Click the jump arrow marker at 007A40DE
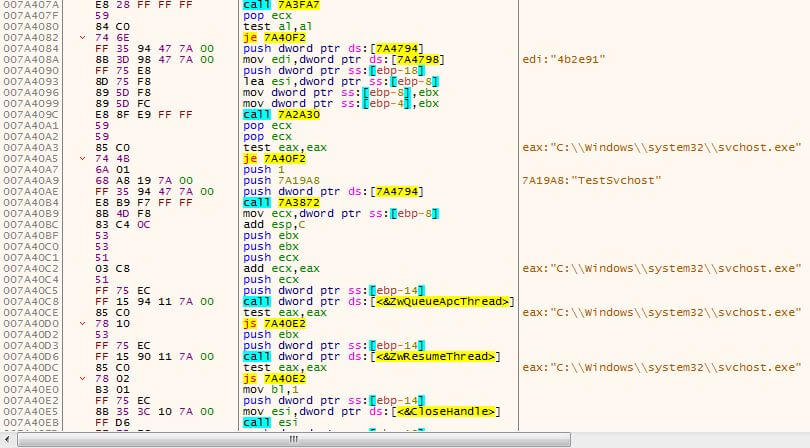The image size is (810, 448). [x=82, y=379]
